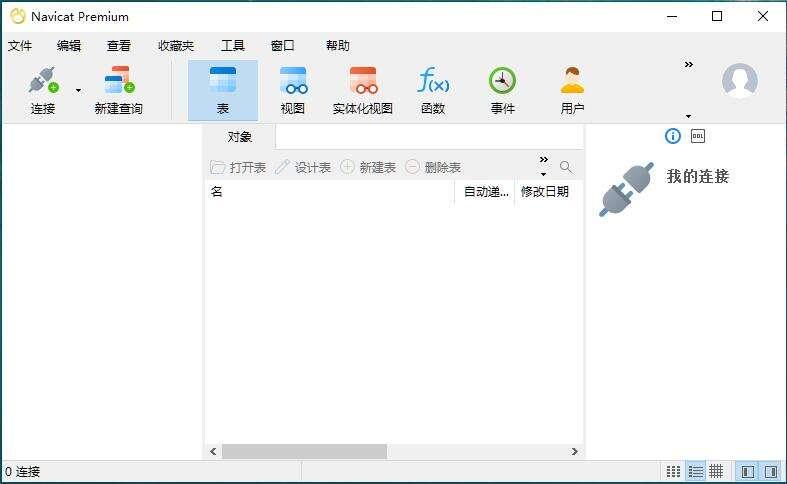Click the 连接 (Connection) plug icon
This screenshot has width=787, height=484.
tap(42, 82)
